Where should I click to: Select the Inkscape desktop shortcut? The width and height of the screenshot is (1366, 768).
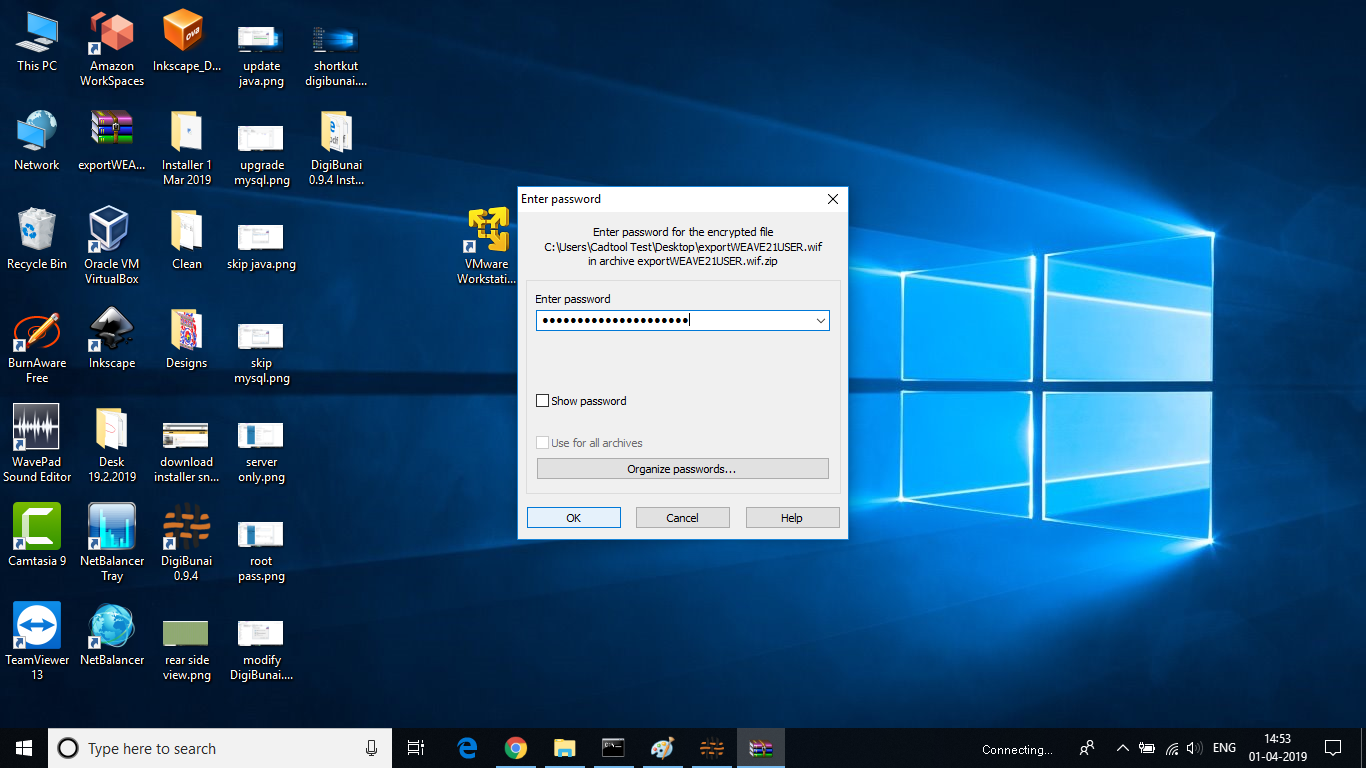tap(111, 330)
